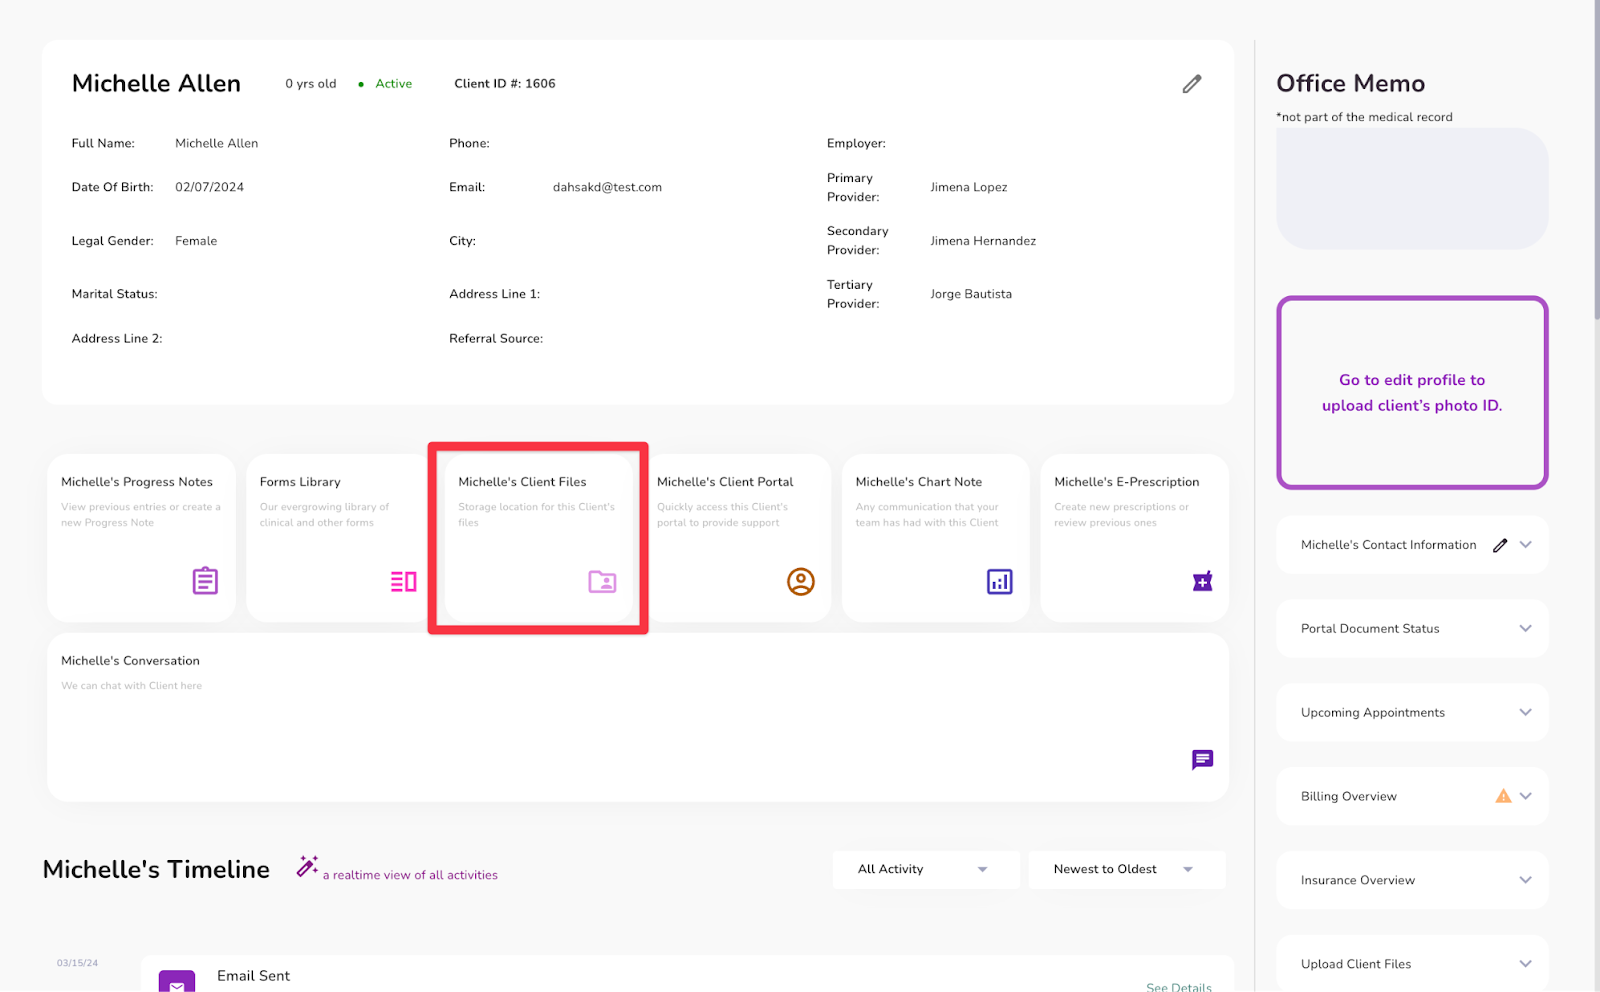This screenshot has height=992, width=1600.
Task: Open Michelle's Progress Notes clipboard icon
Action: 204,581
